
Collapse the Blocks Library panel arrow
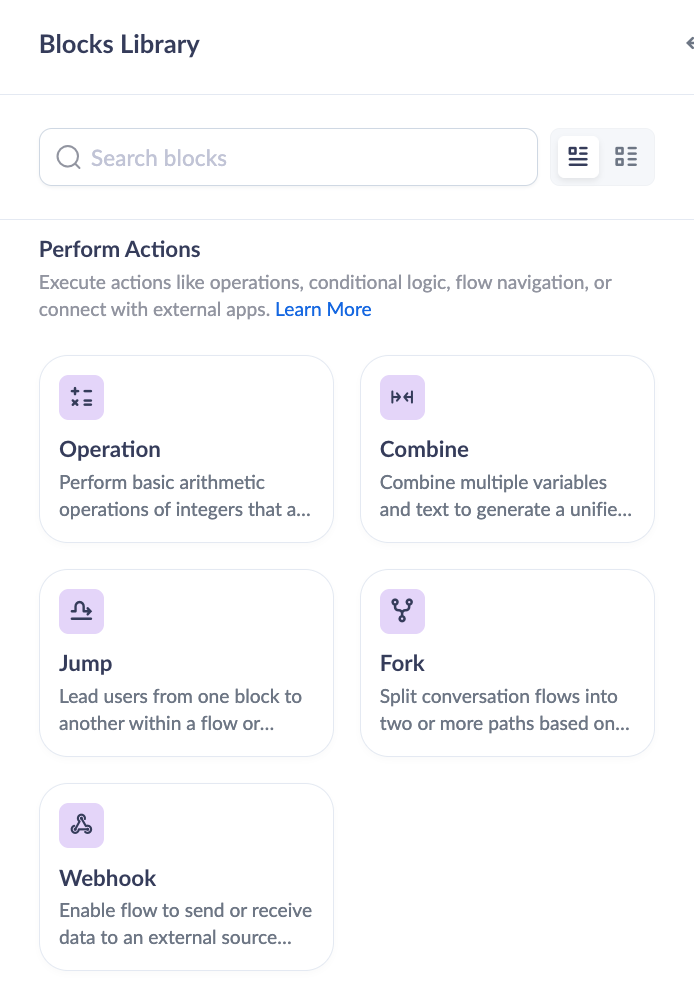(689, 44)
